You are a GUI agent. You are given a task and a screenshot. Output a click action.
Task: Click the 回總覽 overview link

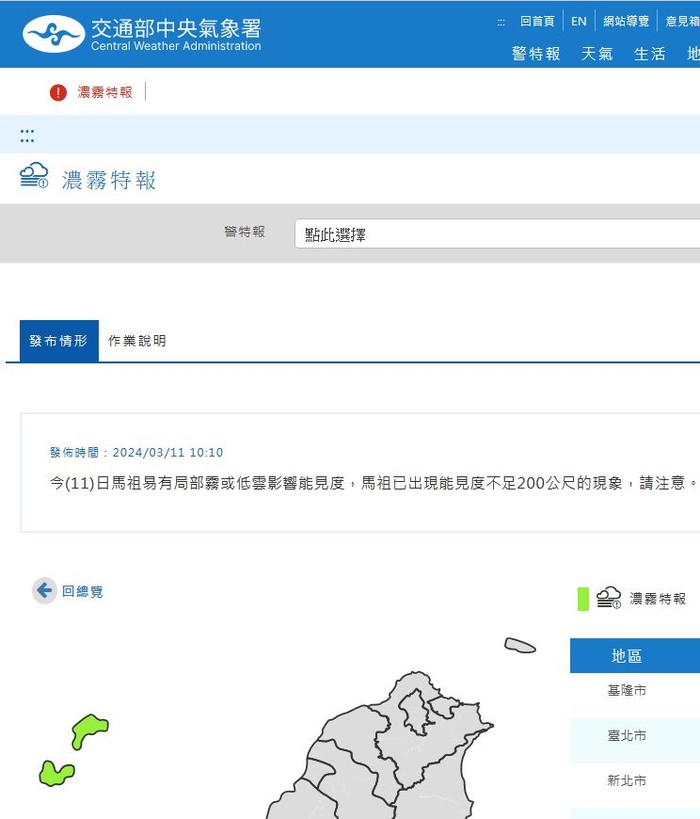pyautogui.click(x=83, y=591)
